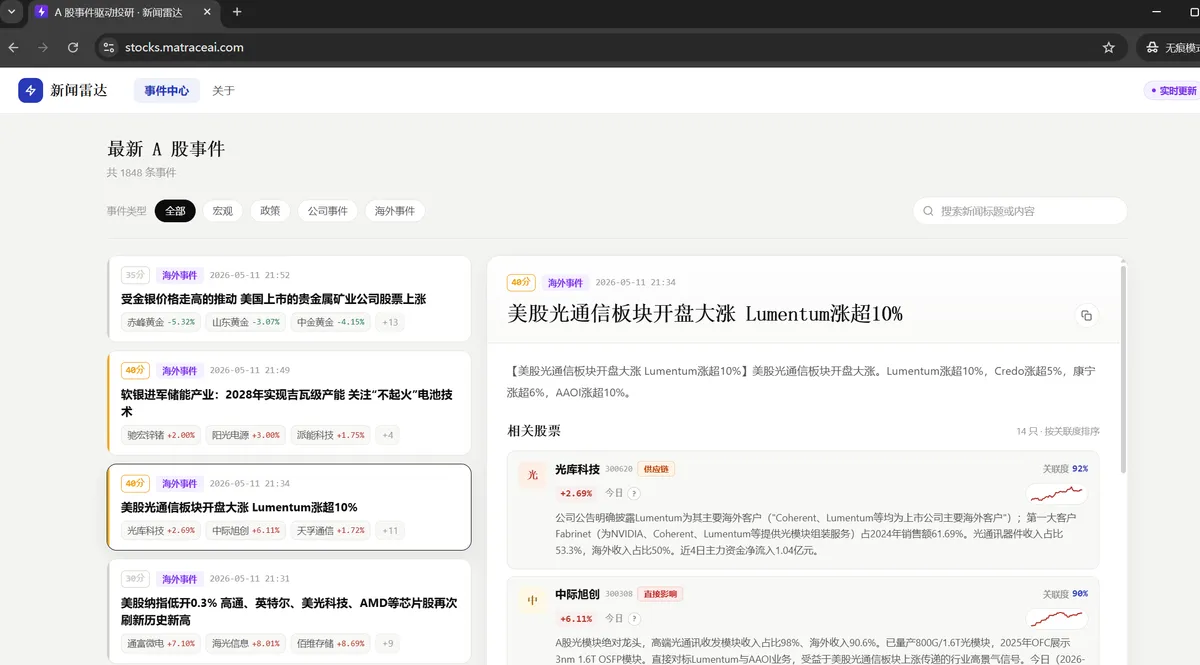
Task: Click the question mark next to 光库科技 今日
Action: pyautogui.click(x=634, y=493)
